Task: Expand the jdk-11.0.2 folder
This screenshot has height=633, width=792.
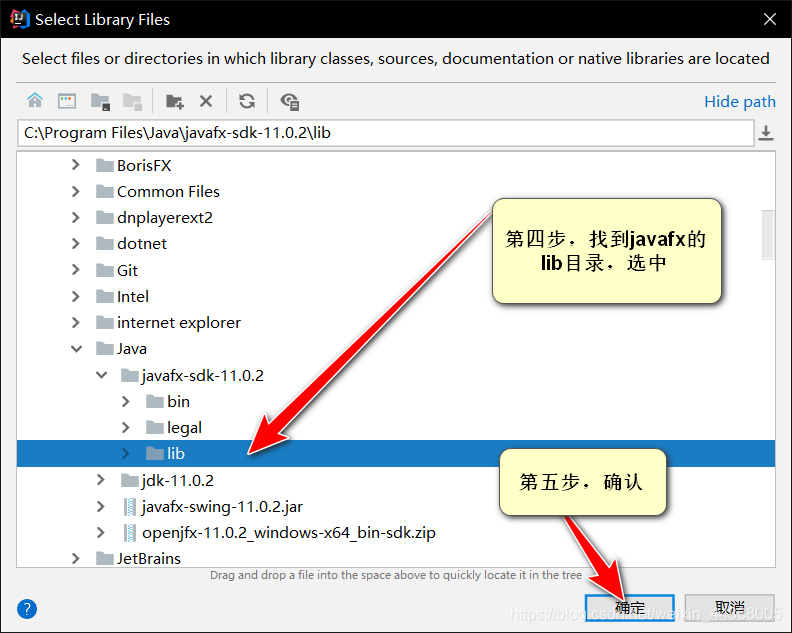Action: (x=101, y=480)
